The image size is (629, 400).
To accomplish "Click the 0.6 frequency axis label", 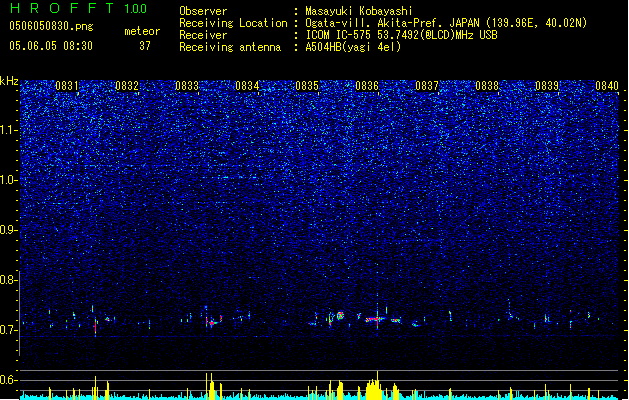I will pos(8,380).
